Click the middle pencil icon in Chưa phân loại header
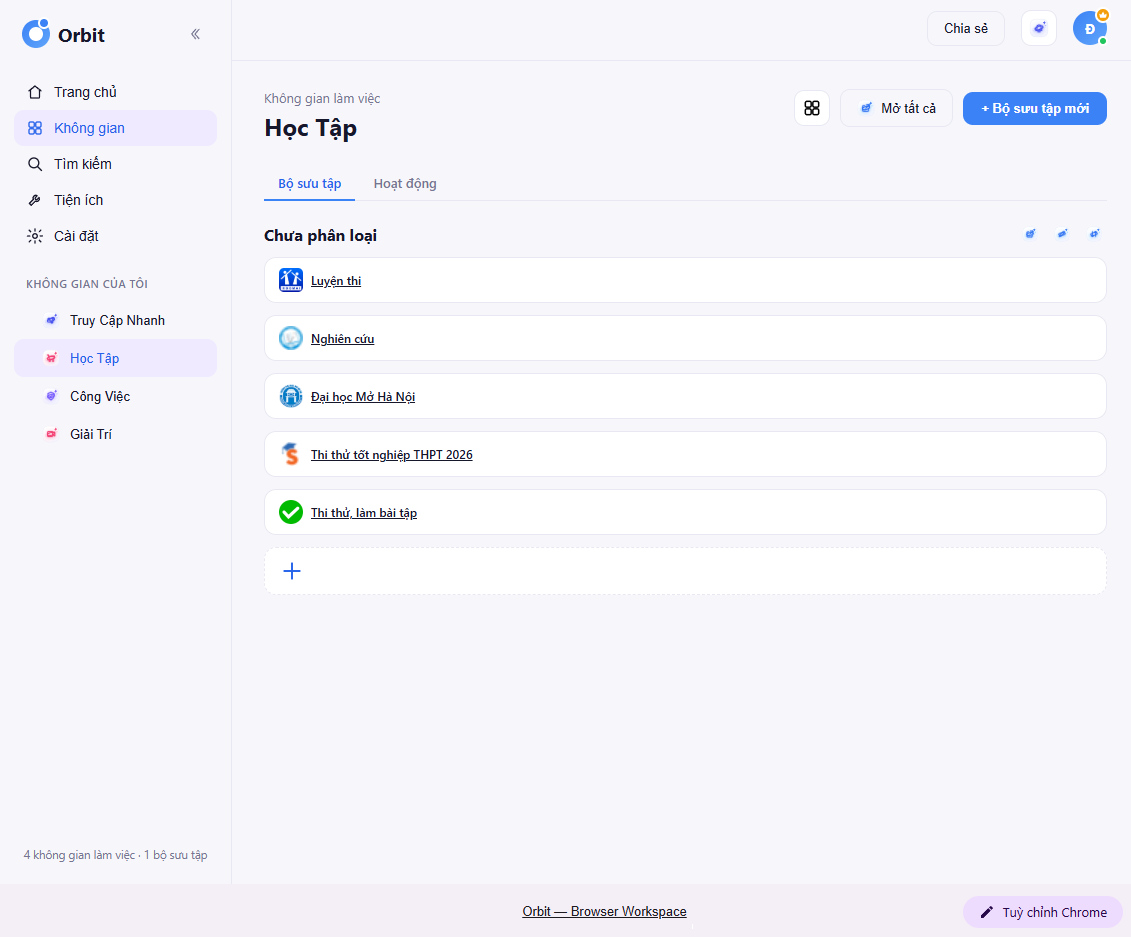Viewport: 1131px width, 937px height. click(x=1062, y=234)
